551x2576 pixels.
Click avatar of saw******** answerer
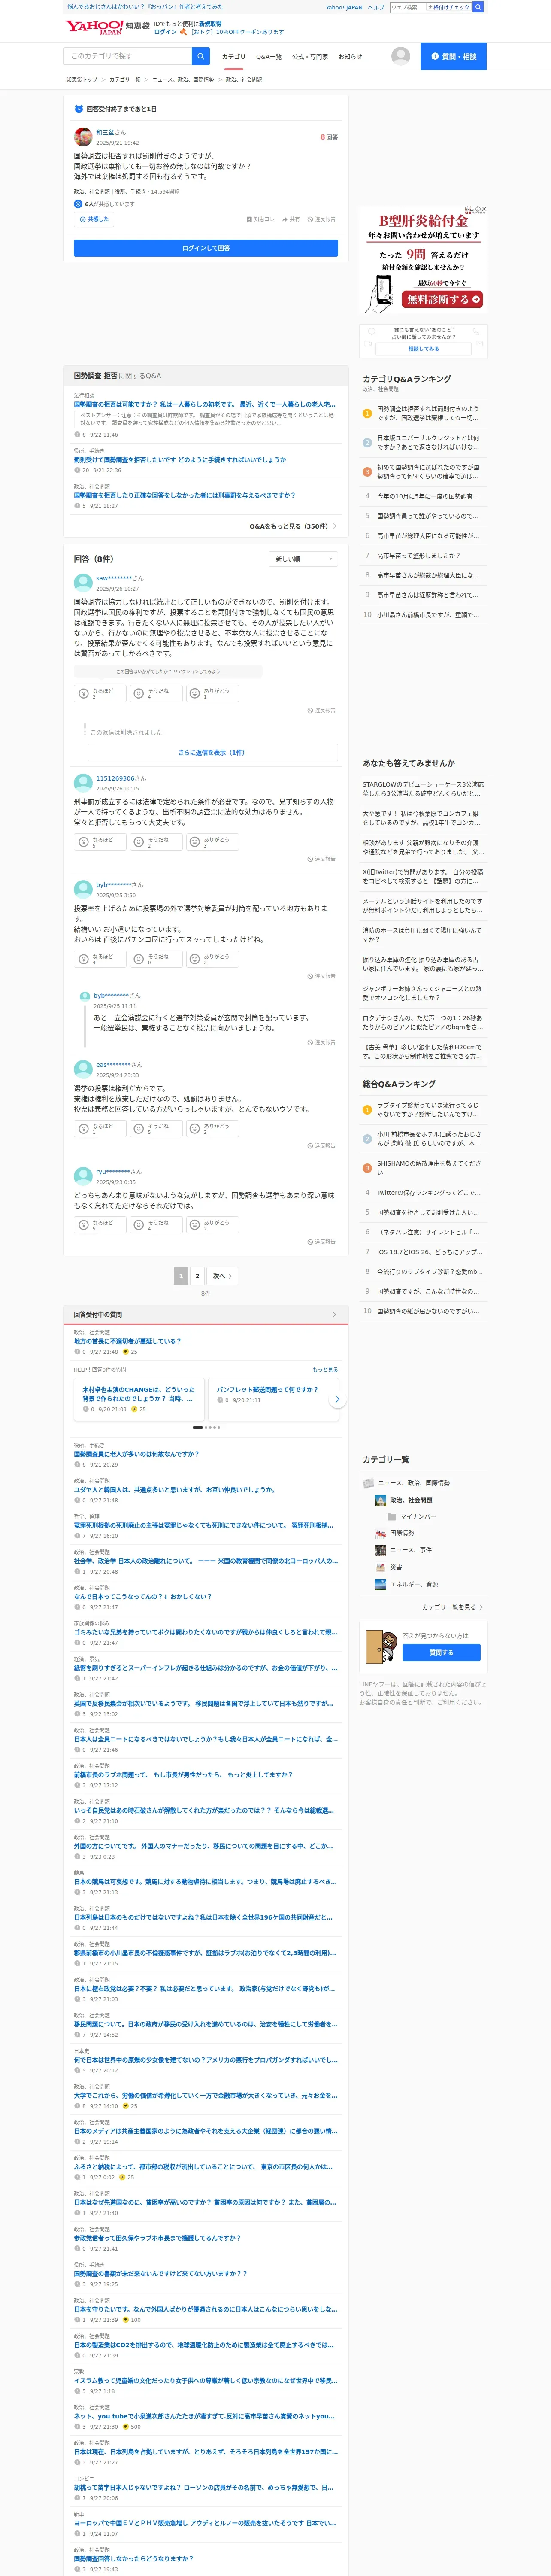tap(83, 583)
